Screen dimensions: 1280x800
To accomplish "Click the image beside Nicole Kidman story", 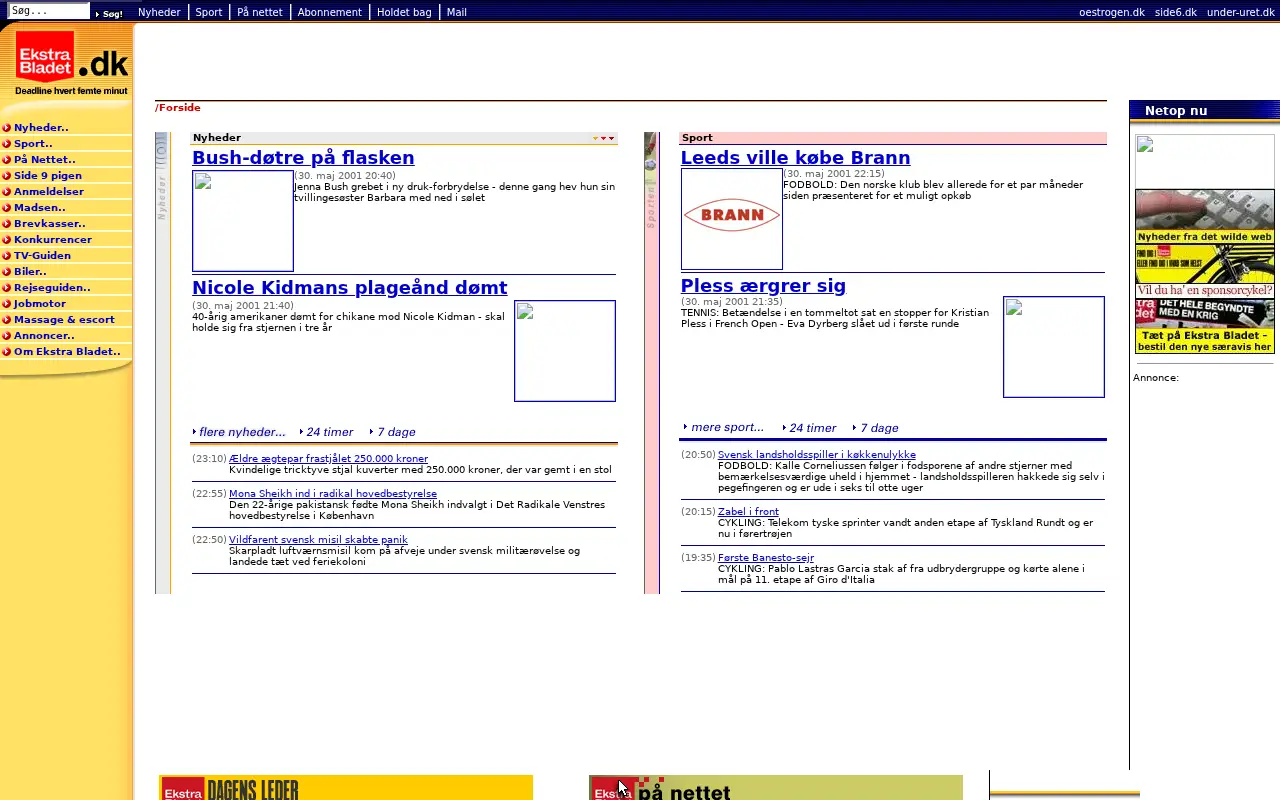I will (x=565, y=351).
